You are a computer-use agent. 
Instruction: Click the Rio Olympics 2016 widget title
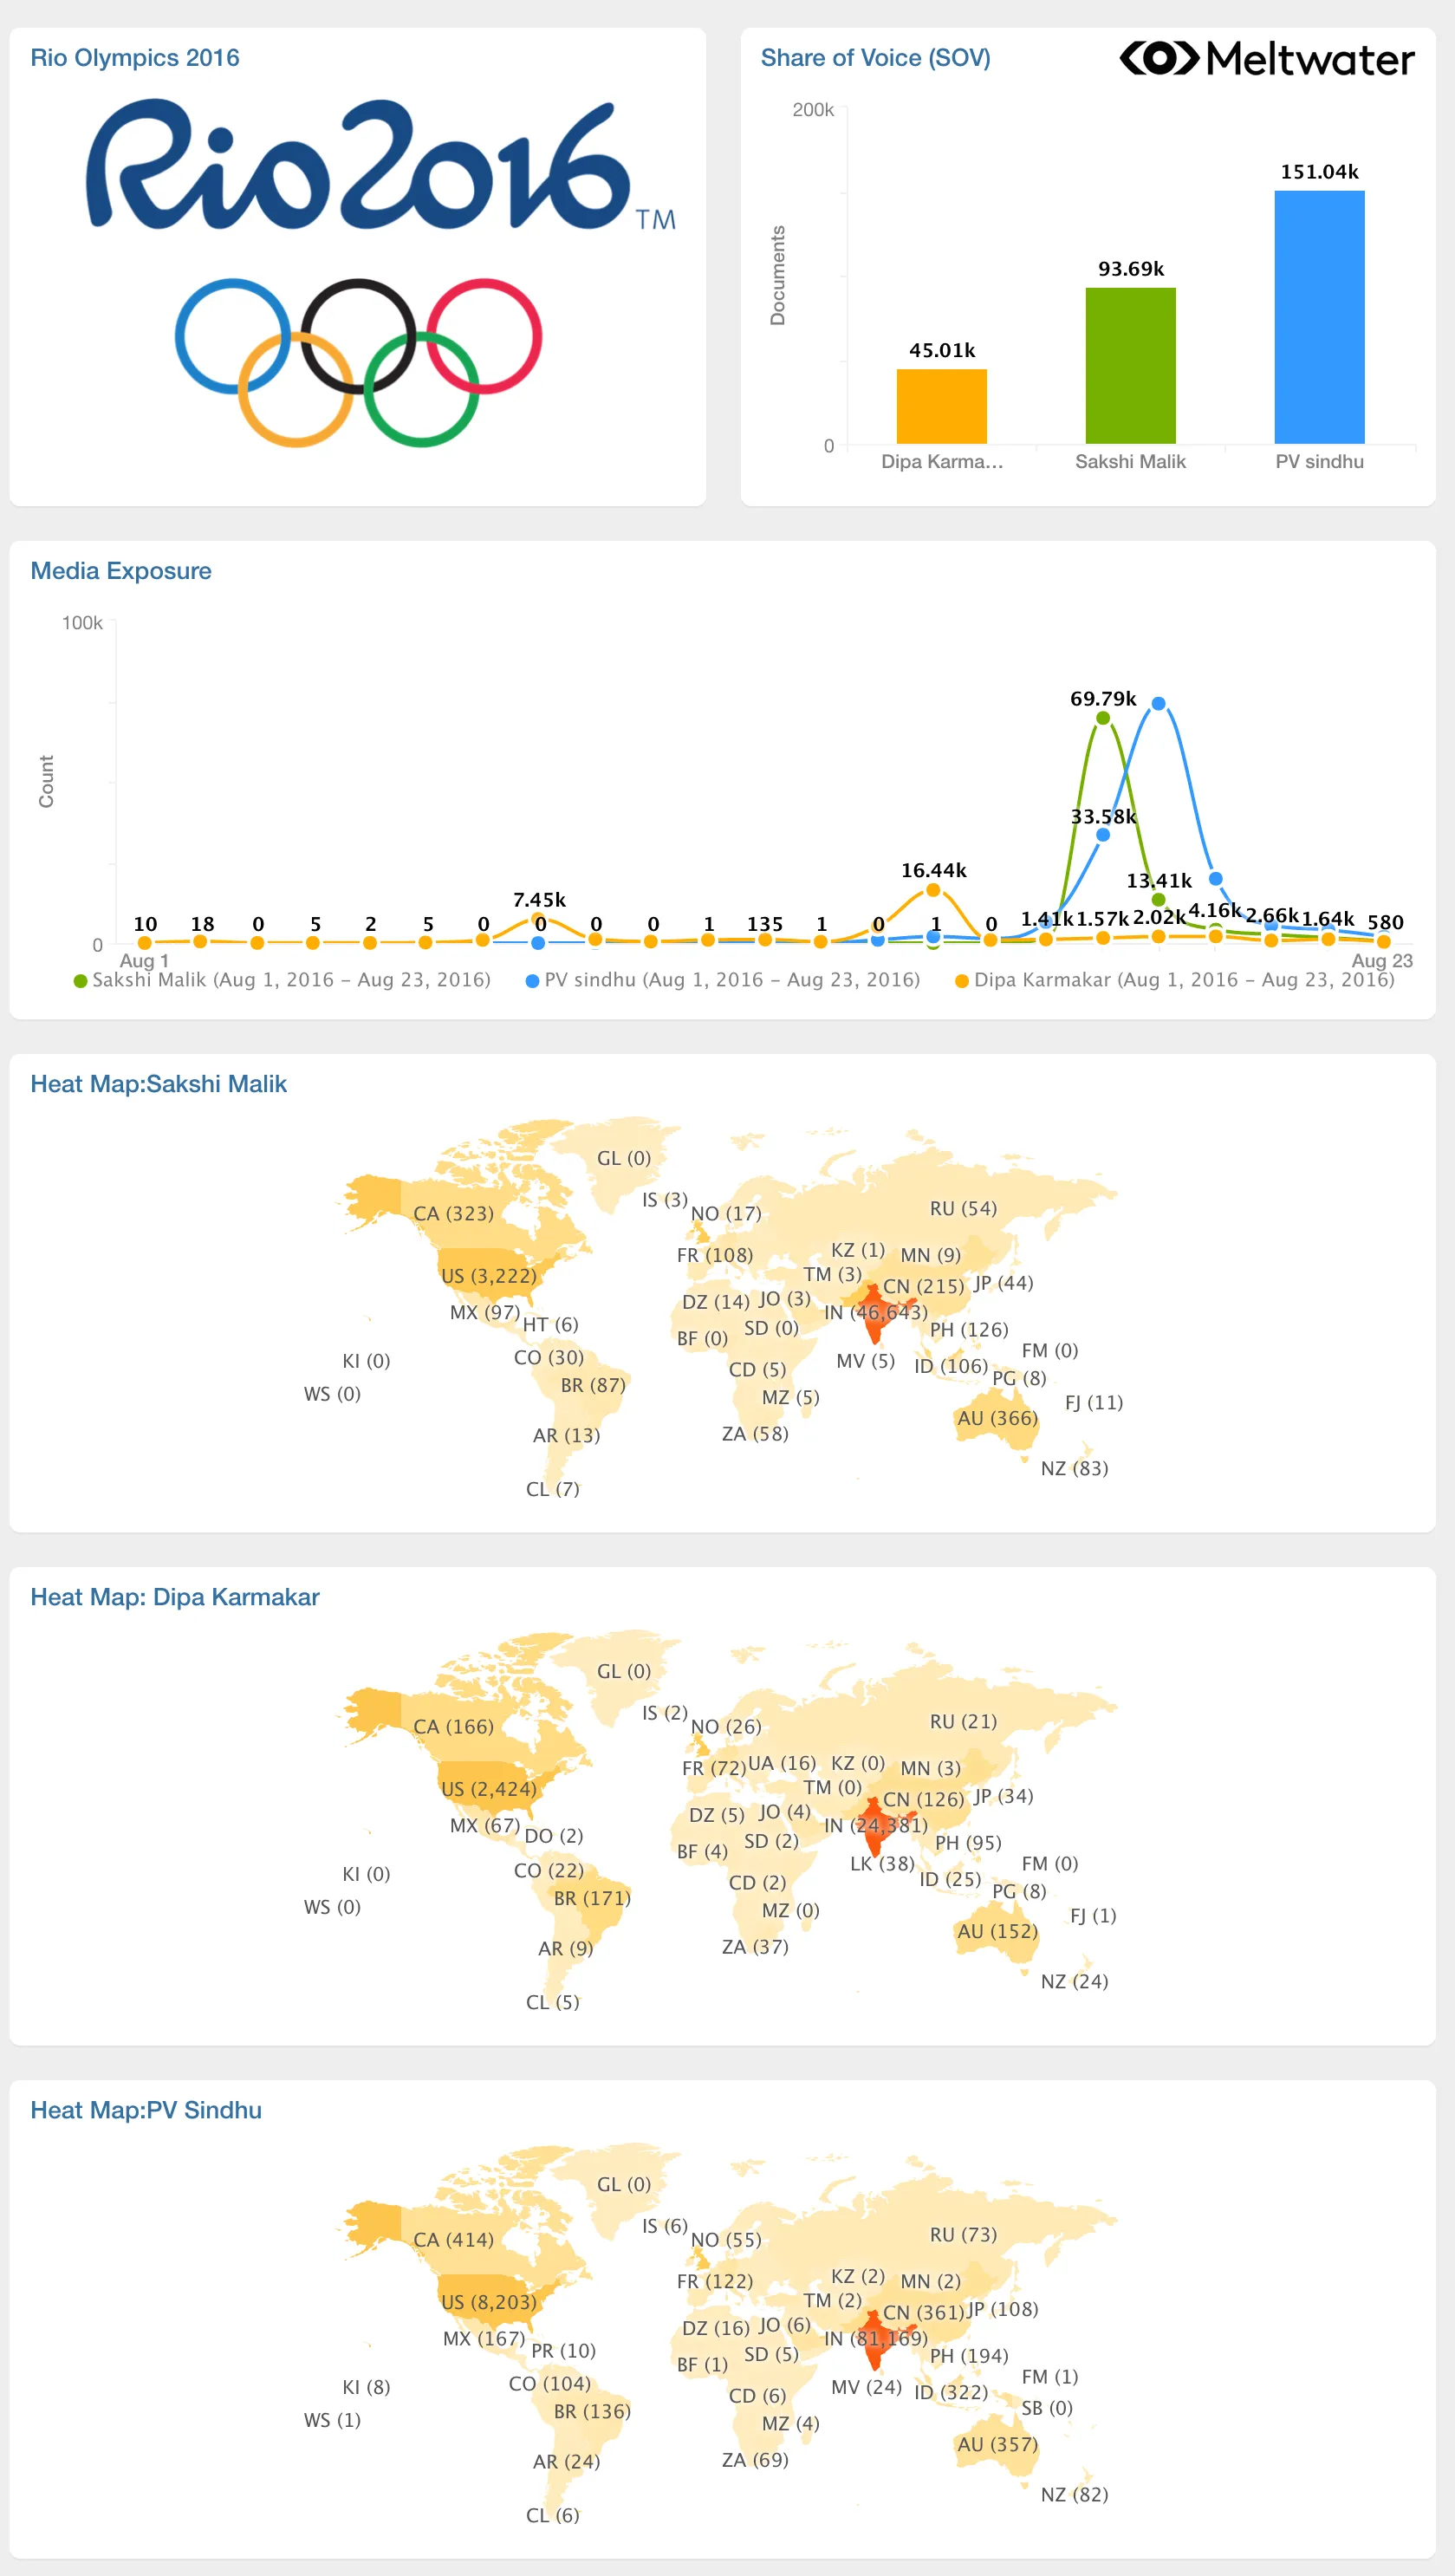[135, 58]
